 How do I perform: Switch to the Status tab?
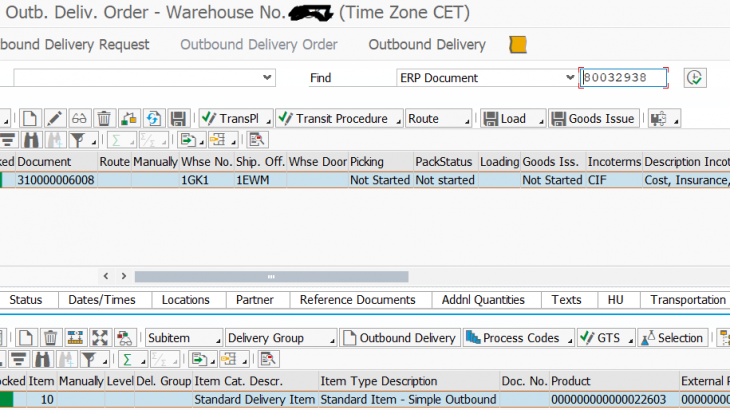click(x=26, y=300)
